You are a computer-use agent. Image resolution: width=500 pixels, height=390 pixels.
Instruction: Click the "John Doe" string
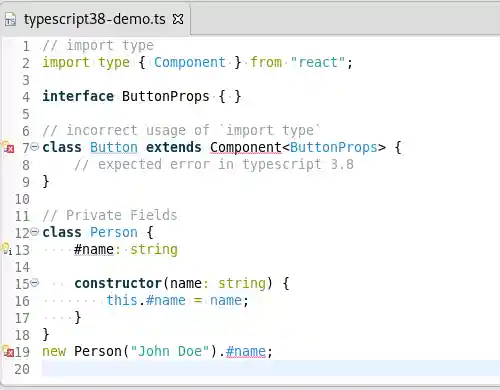pos(170,351)
